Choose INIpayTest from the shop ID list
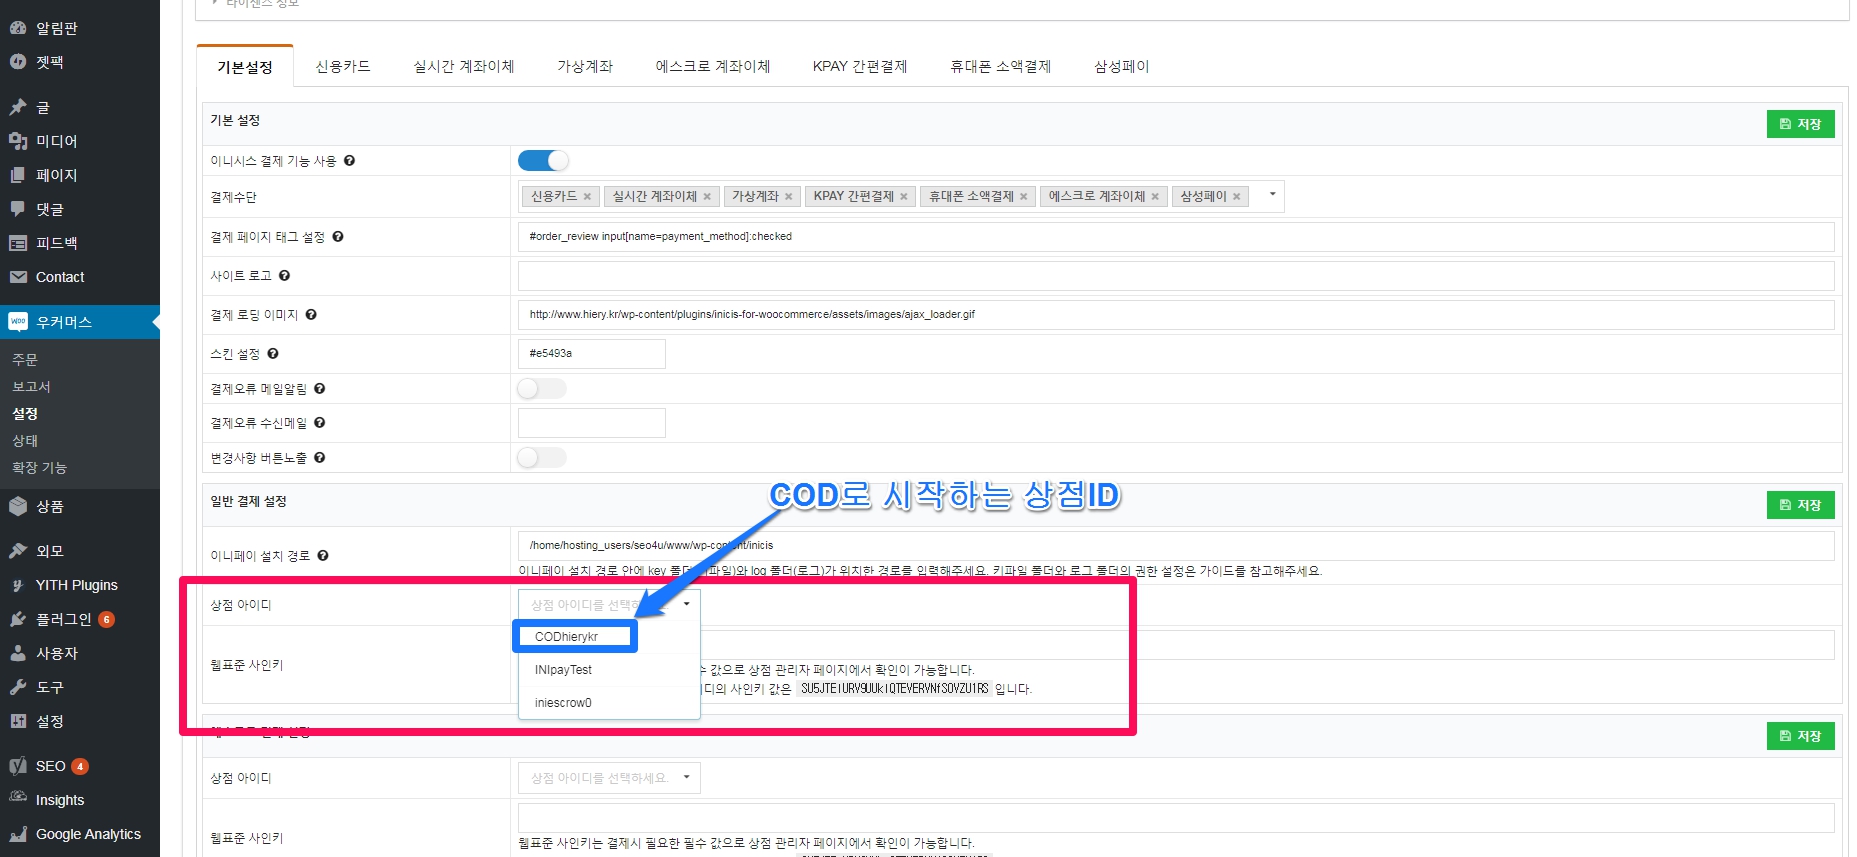The height and width of the screenshot is (857, 1857). [608, 670]
